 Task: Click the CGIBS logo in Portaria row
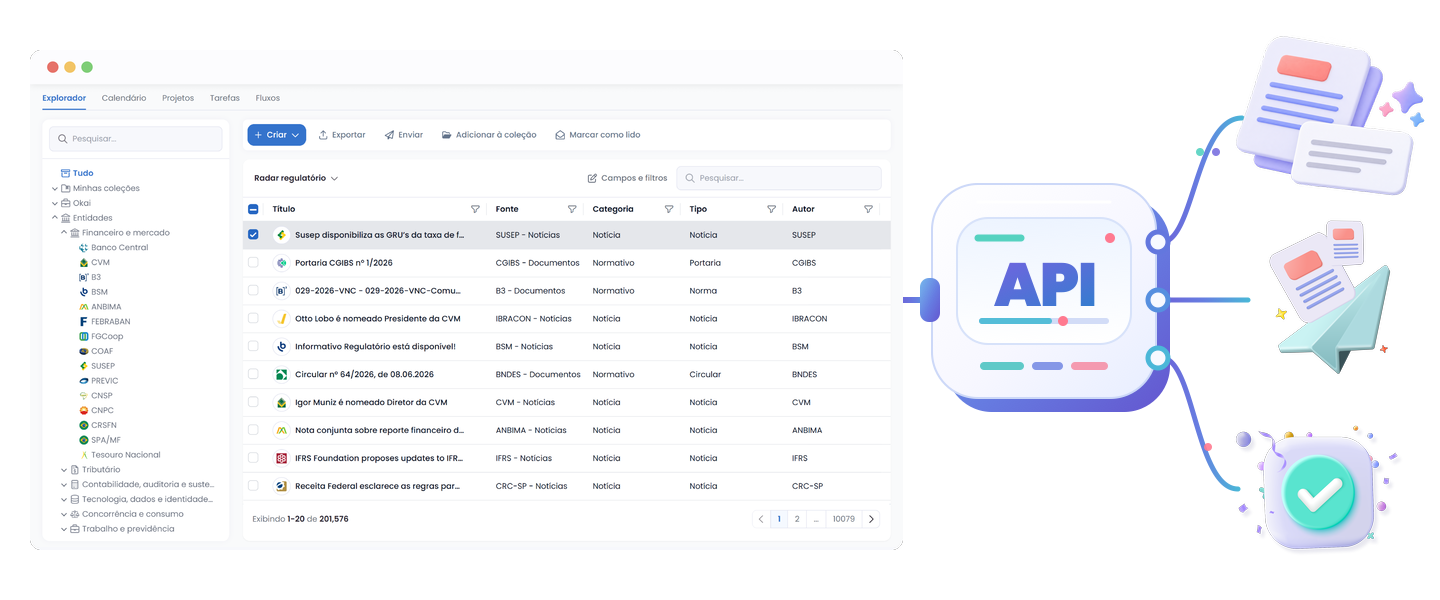(281, 263)
